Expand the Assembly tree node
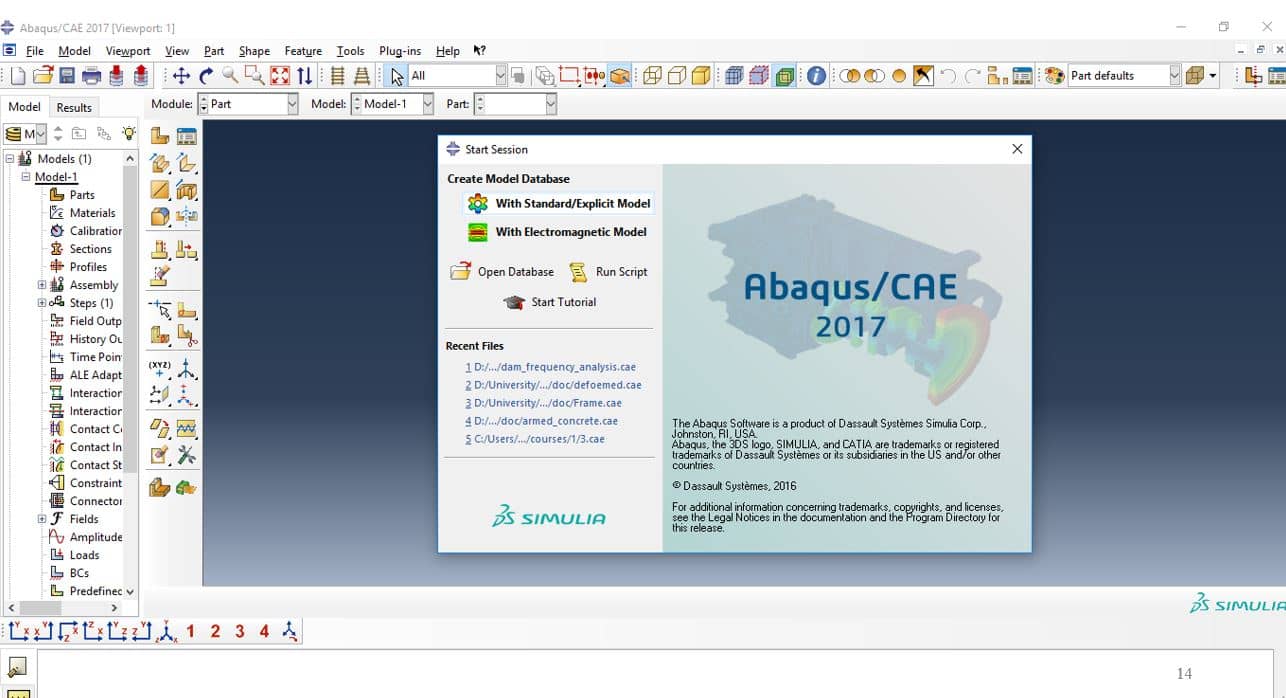 click(42, 285)
